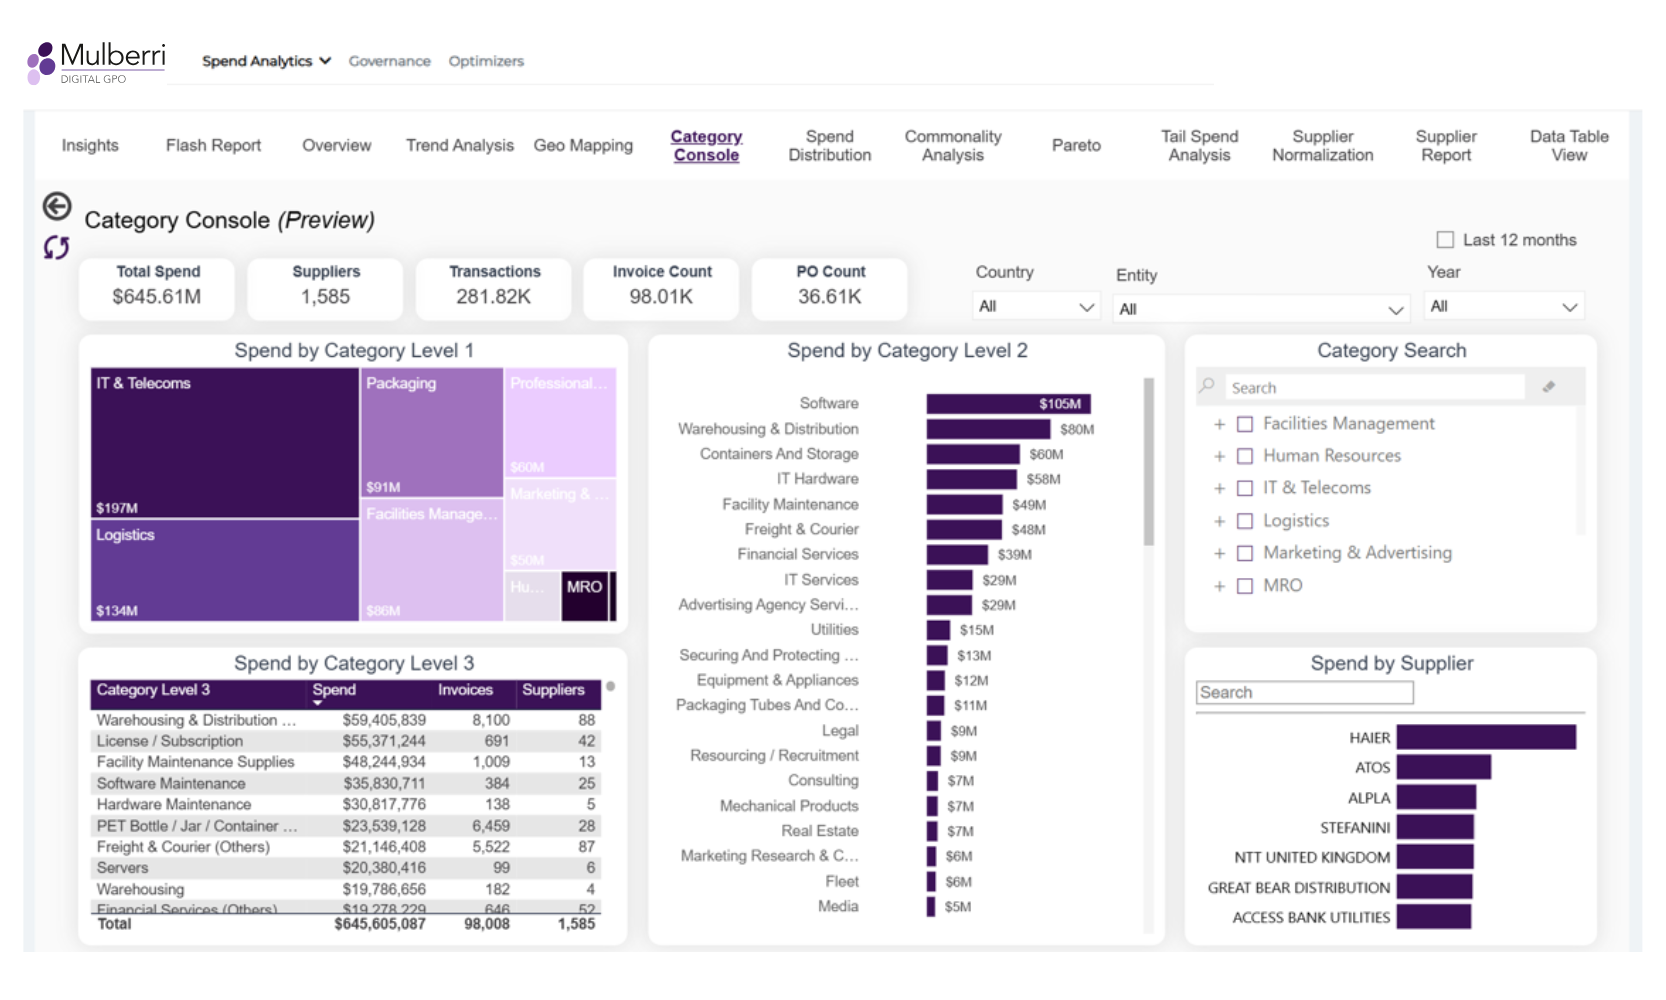Select the IT & Telecoms treemap tile
1666x1000 pixels.
[x=224, y=443]
